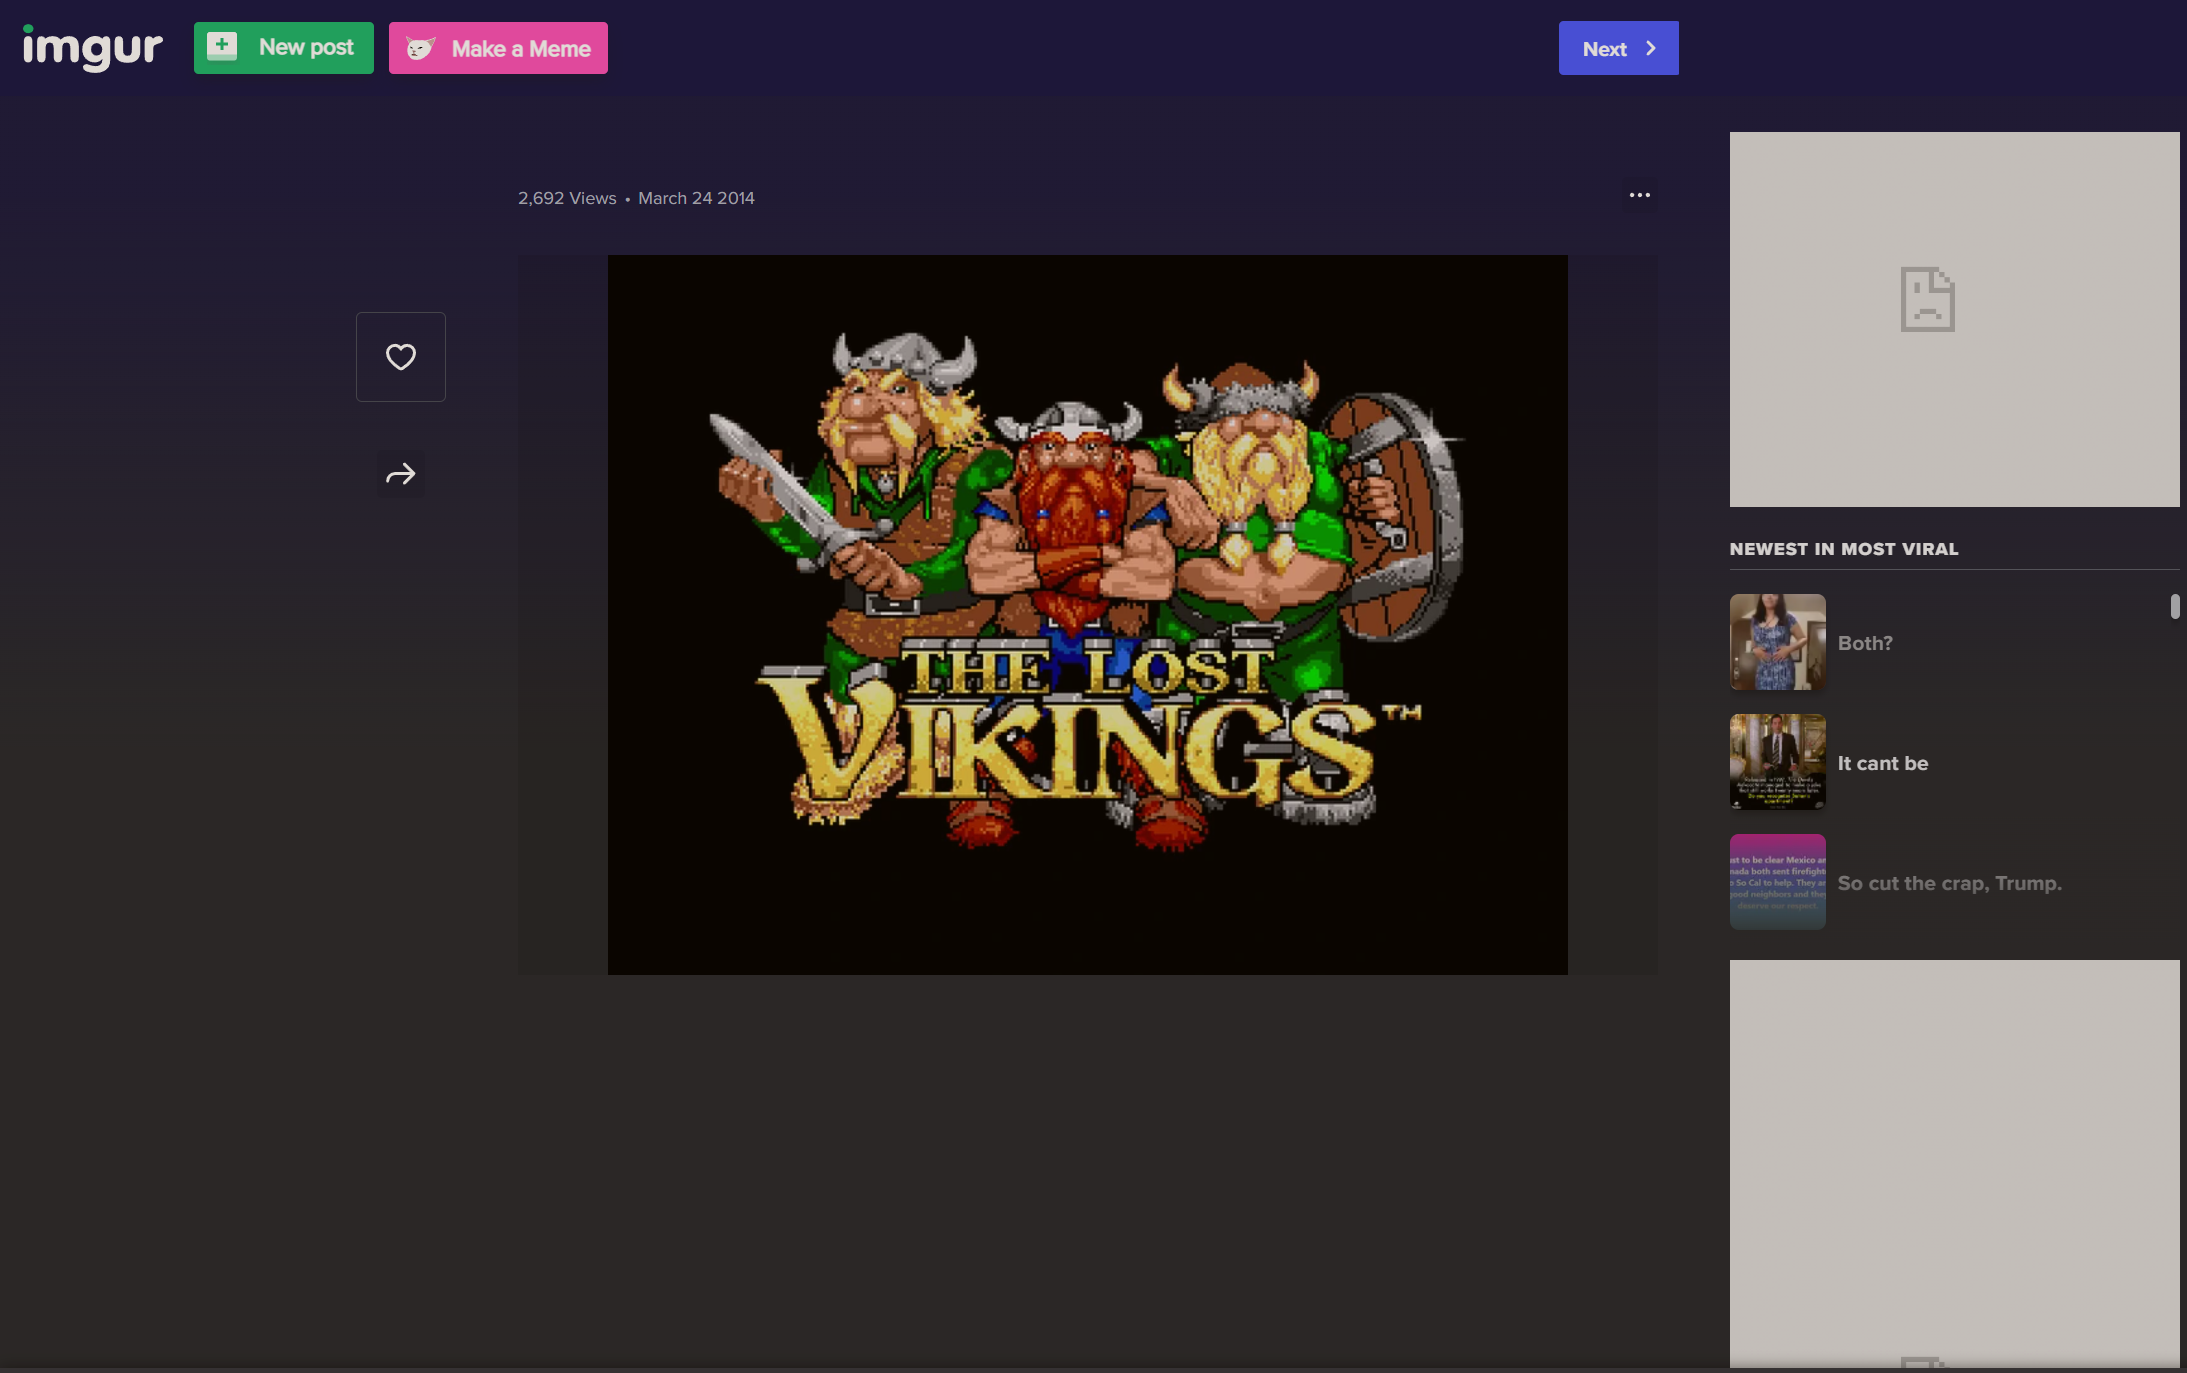Open the 'It cant be' post thumbnail
This screenshot has height=1373, width=2187.
1777,762
